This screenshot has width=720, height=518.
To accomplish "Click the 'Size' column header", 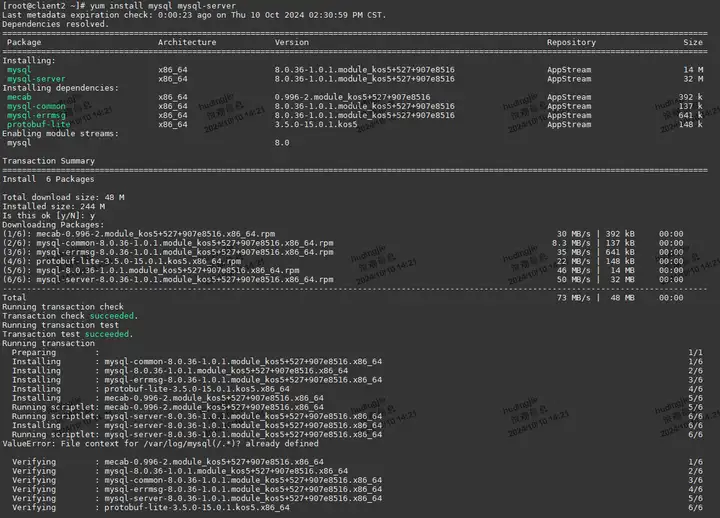I will click(692, 42).
